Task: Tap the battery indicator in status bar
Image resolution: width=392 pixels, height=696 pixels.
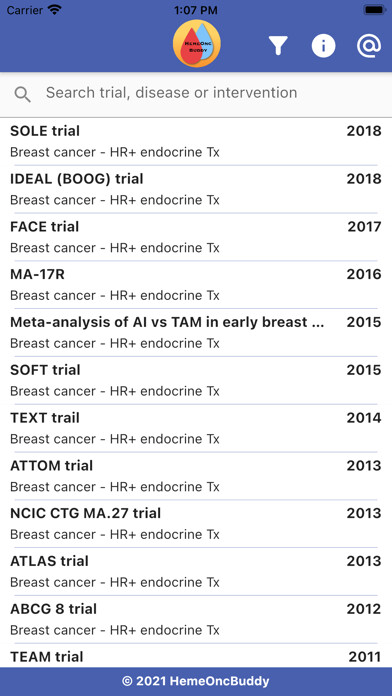Action: pos(374,10)
